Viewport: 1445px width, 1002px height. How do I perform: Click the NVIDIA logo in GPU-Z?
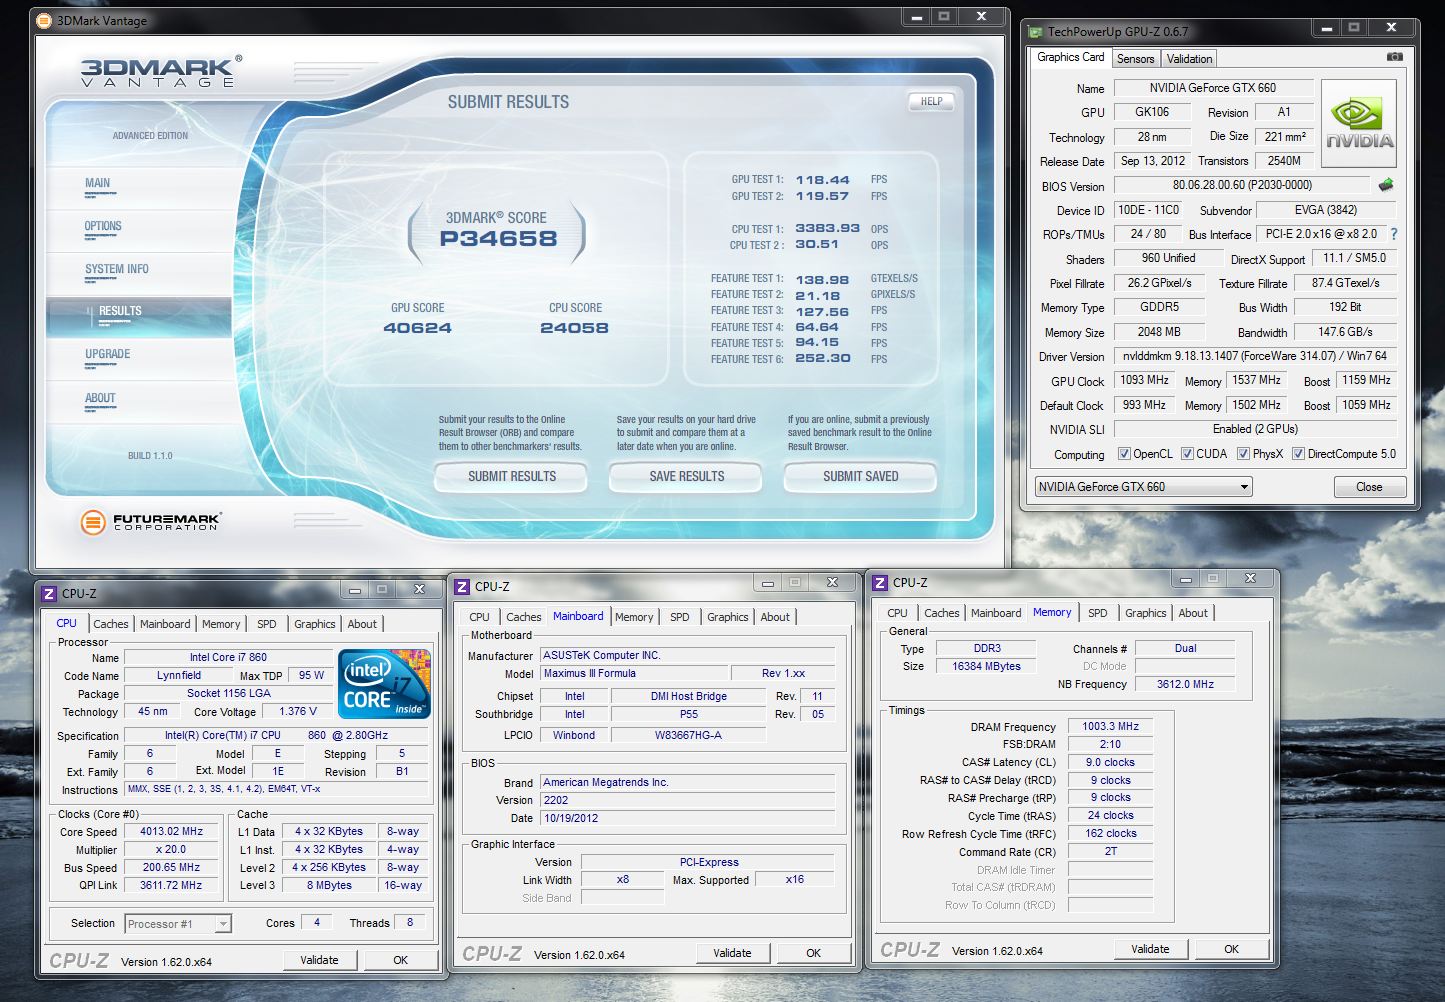pos(1359,124)
